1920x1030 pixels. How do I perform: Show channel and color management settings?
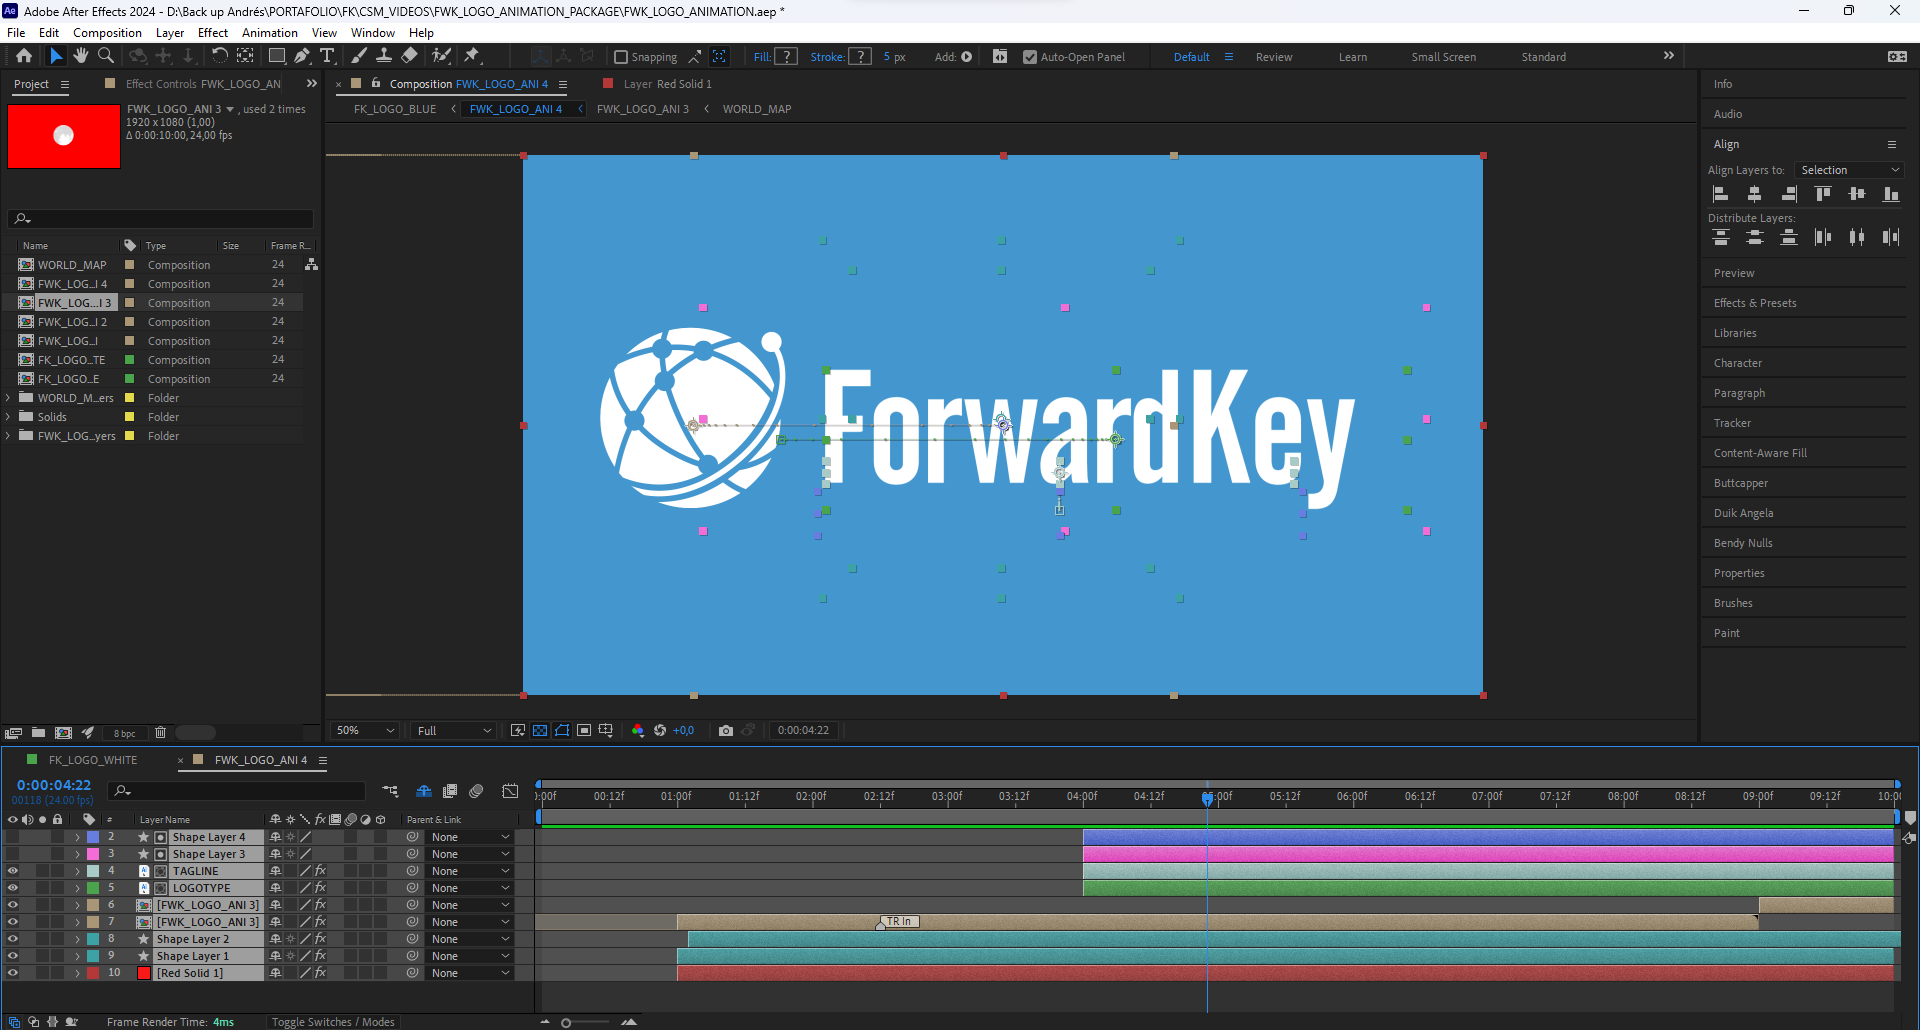(637, 731)
